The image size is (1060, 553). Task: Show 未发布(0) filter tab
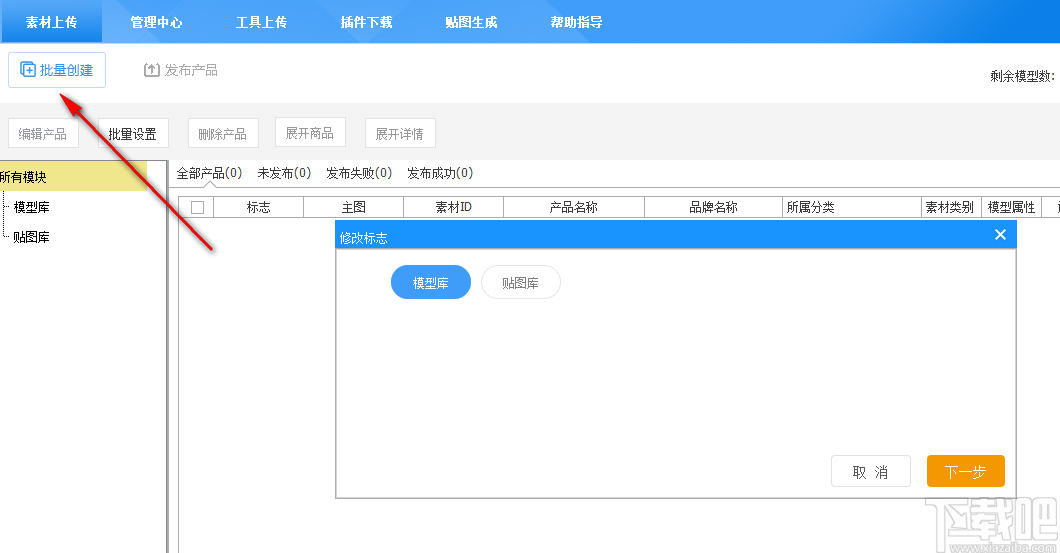tap(284, 173)
